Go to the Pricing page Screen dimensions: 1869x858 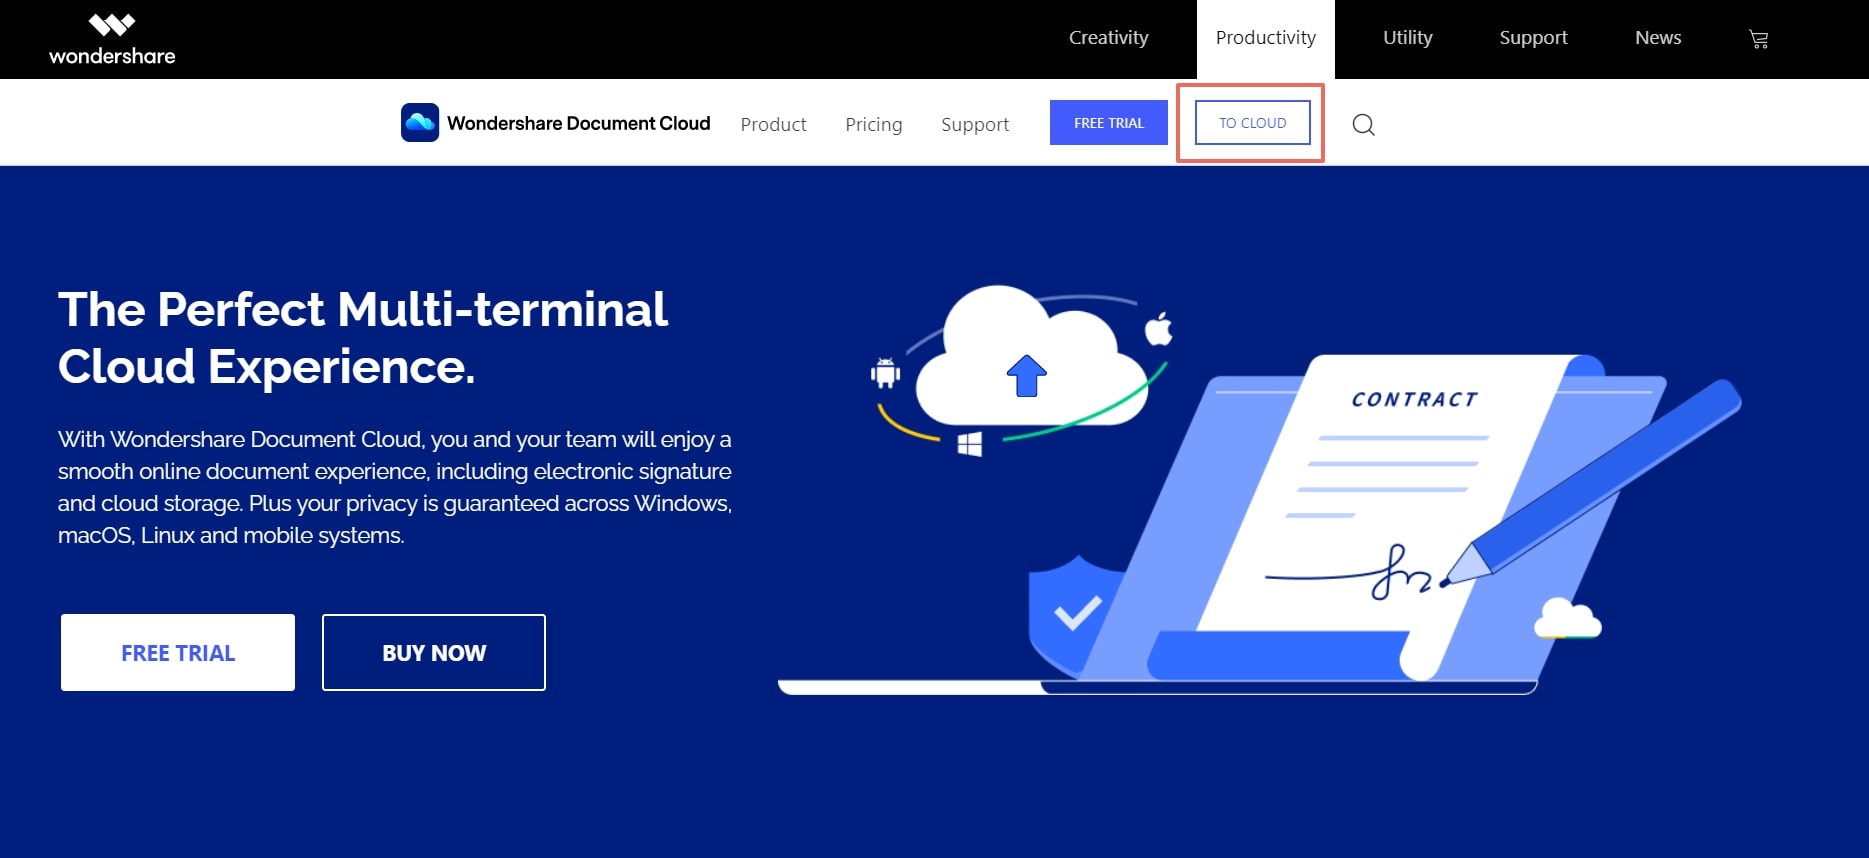(x=873, y=124)
